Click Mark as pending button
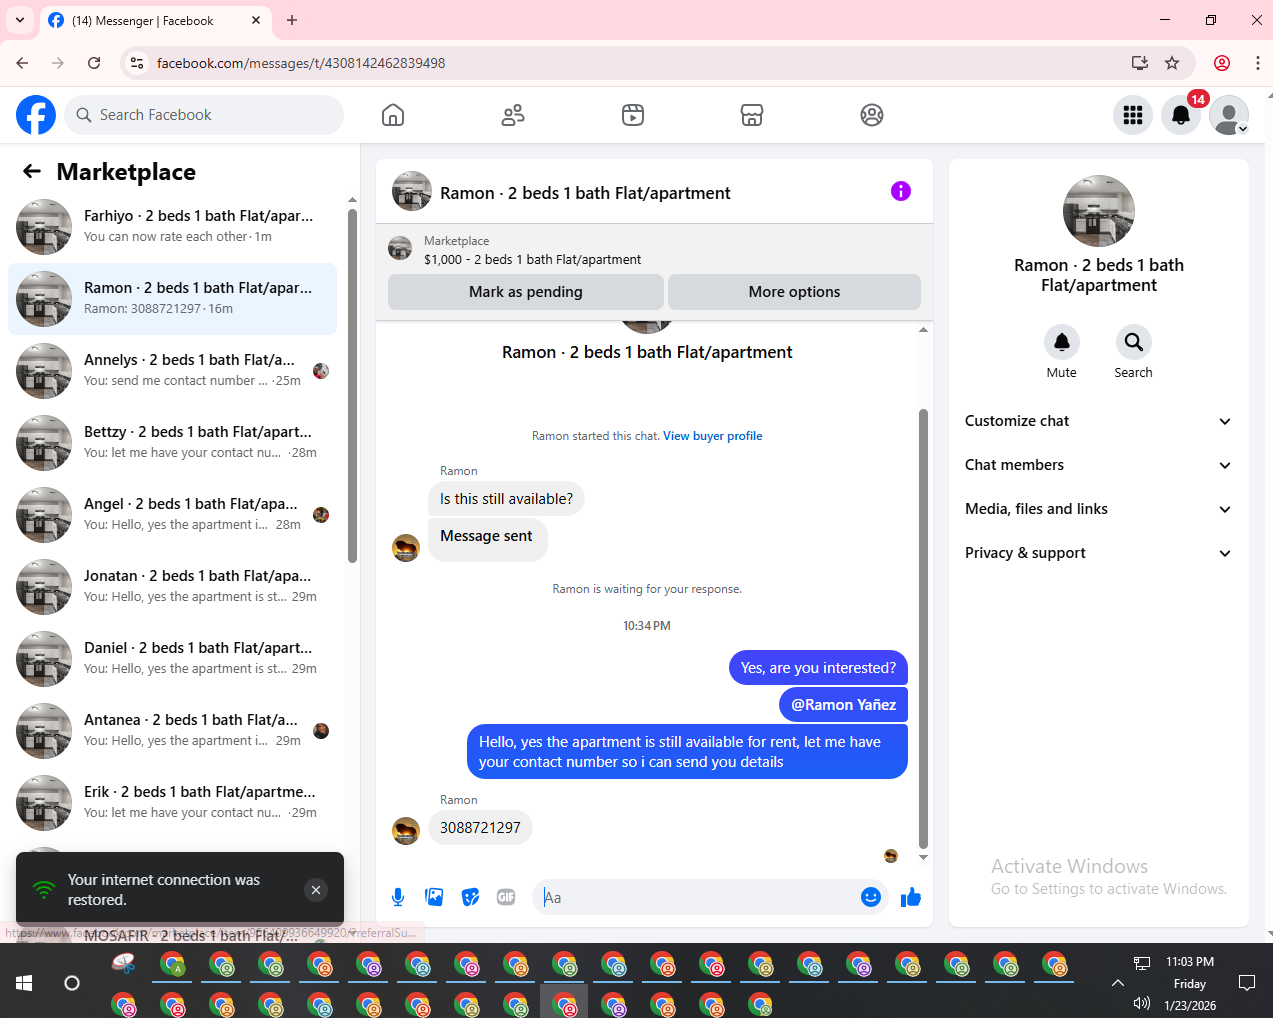Image resolution: width=1273 pixels, height=1018 pixels. click(x=526, y=292)
